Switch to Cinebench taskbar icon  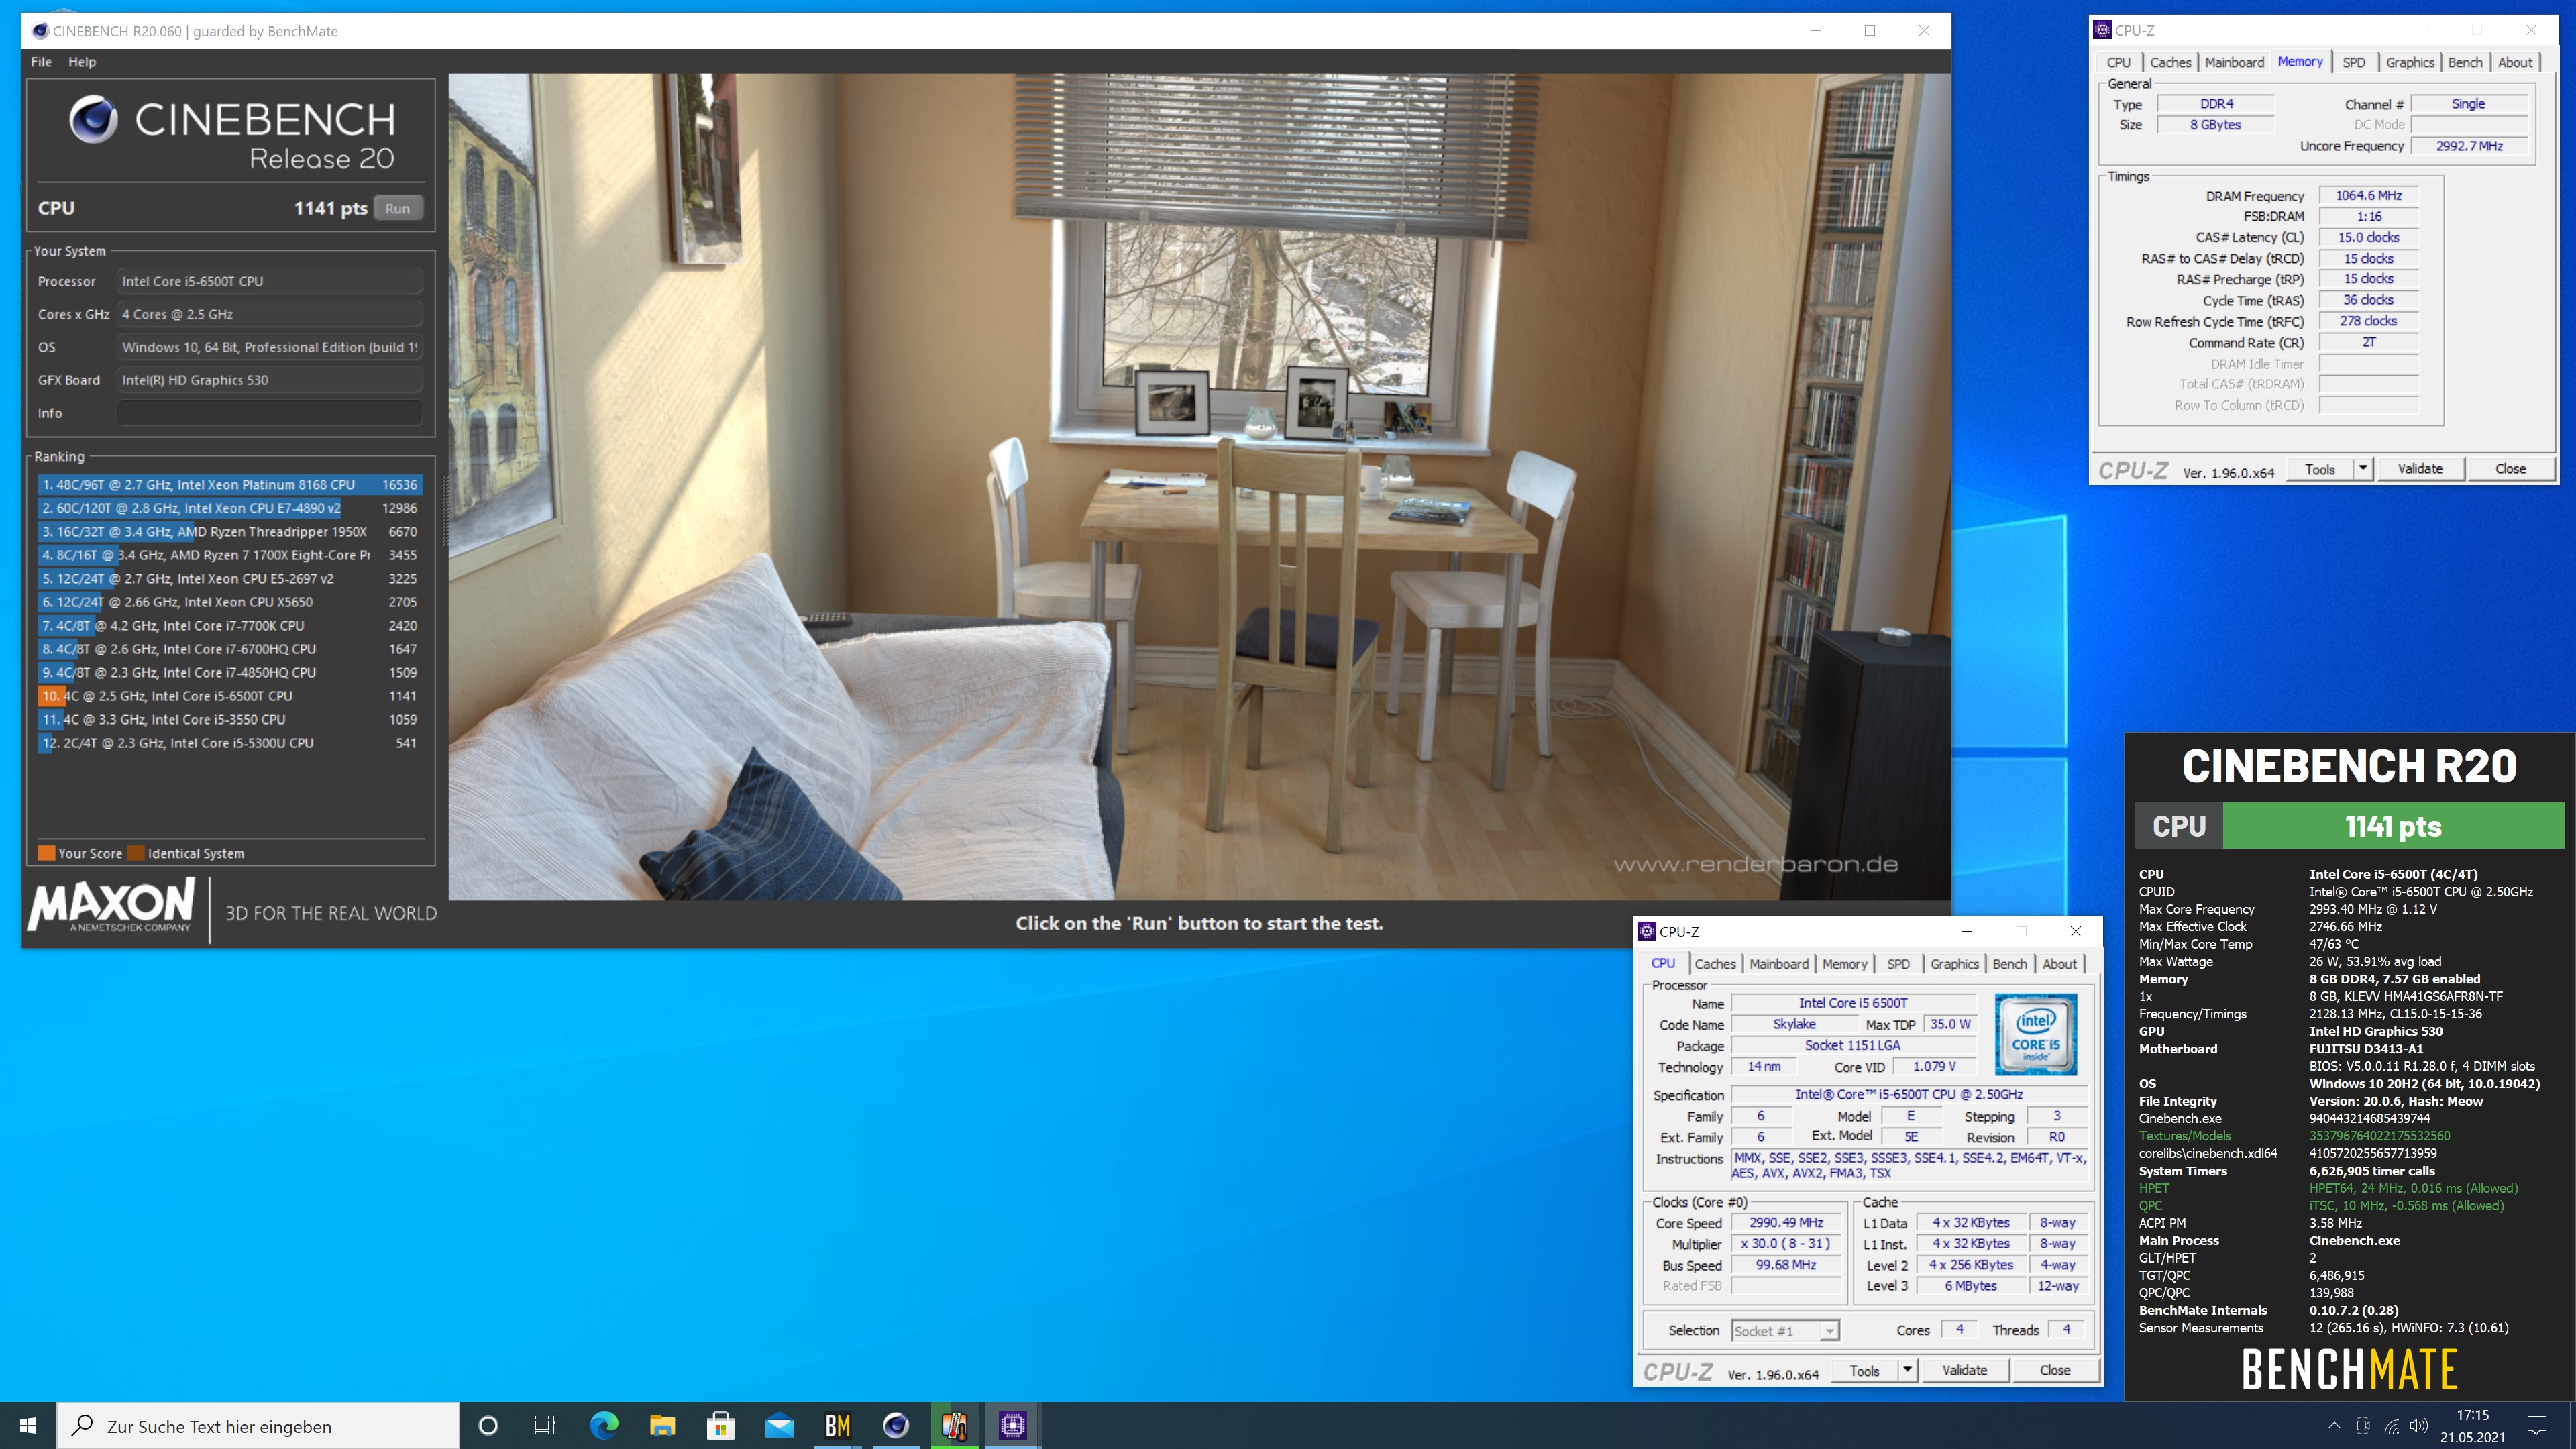tap(896, 1425)
